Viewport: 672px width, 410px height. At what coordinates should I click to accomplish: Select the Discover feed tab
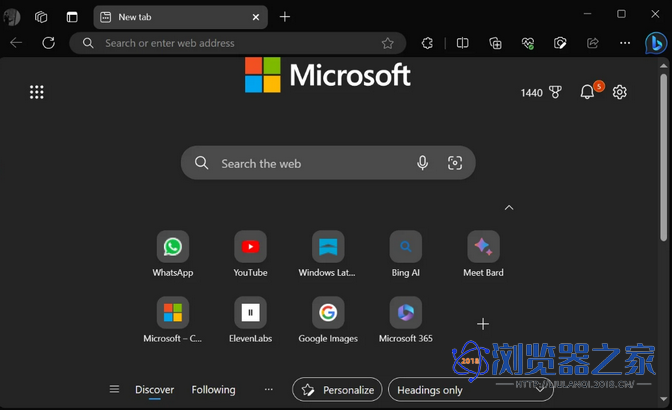[155, 390]
